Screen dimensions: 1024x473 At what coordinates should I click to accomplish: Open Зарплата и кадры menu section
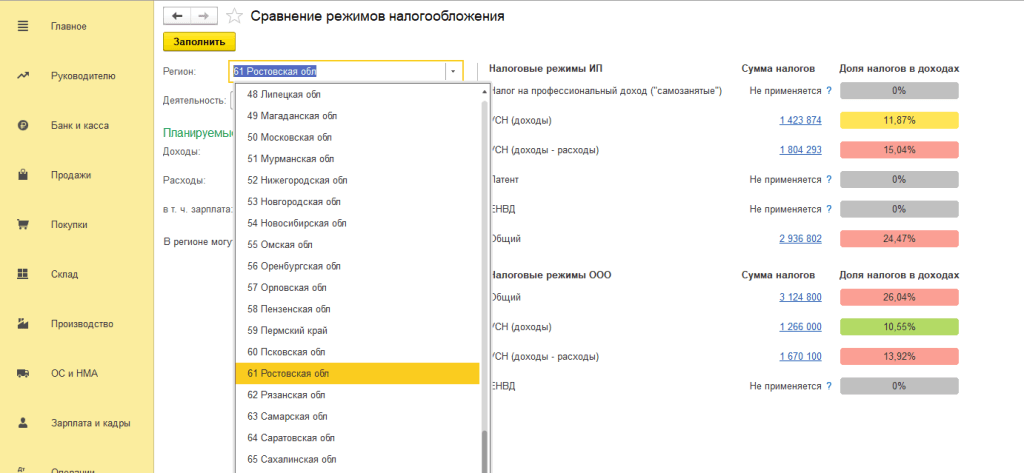90,423
